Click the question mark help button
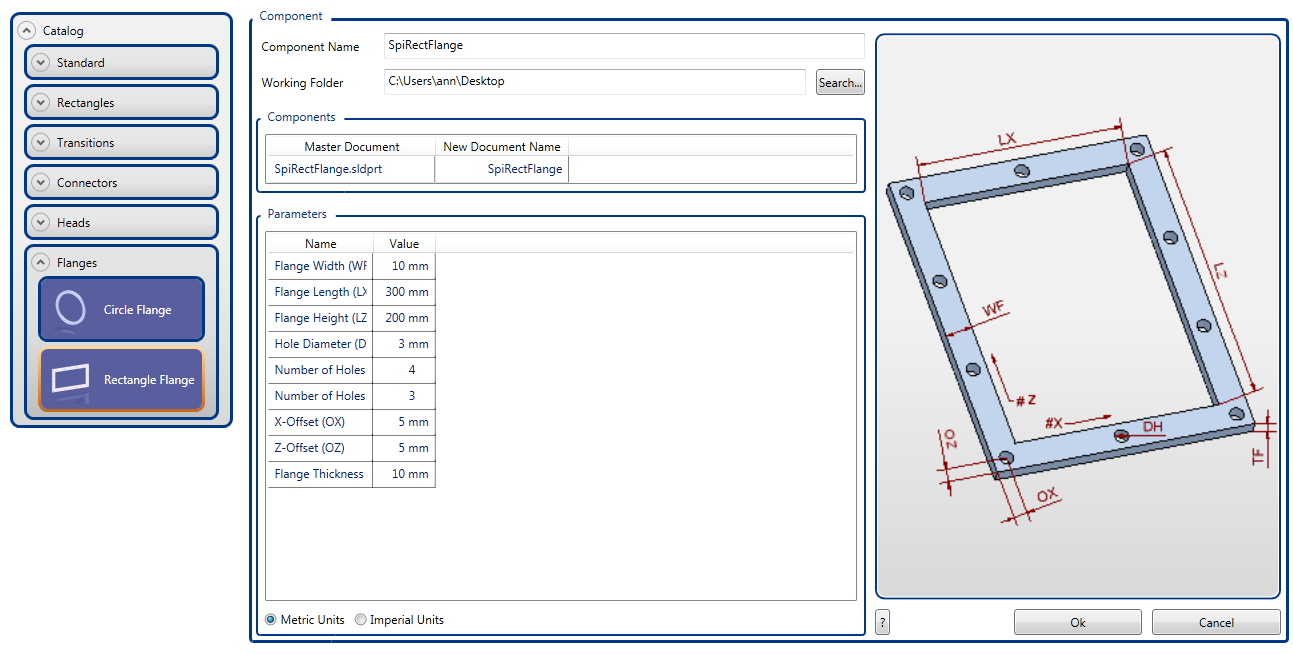Image resolution: width=1293 pixels, height=654 pixels. click(882, 622)
